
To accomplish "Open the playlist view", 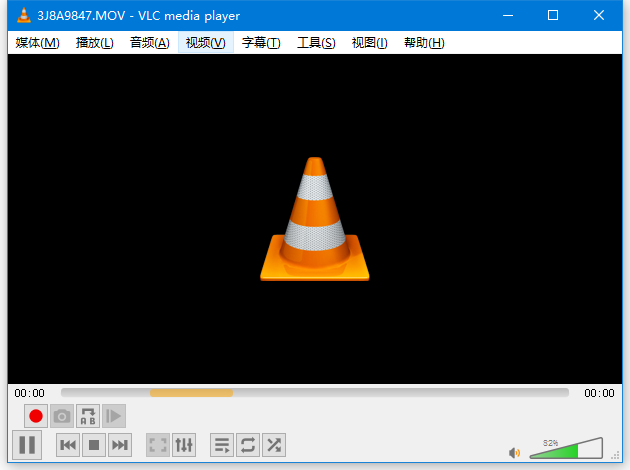I will tap(222, 445).
